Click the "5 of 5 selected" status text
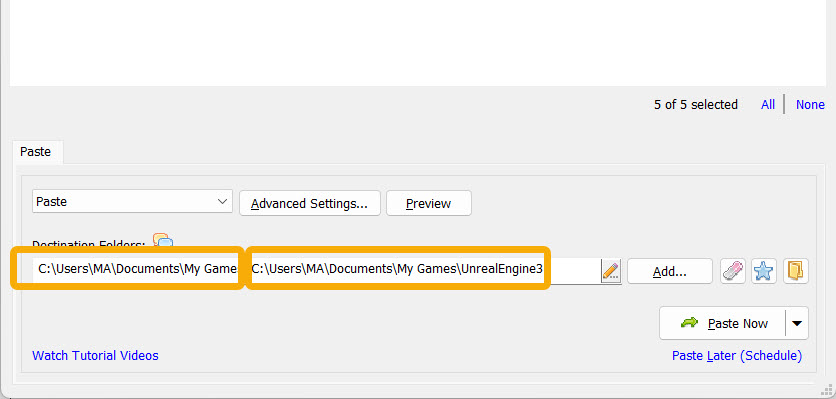 click(696, 105)
